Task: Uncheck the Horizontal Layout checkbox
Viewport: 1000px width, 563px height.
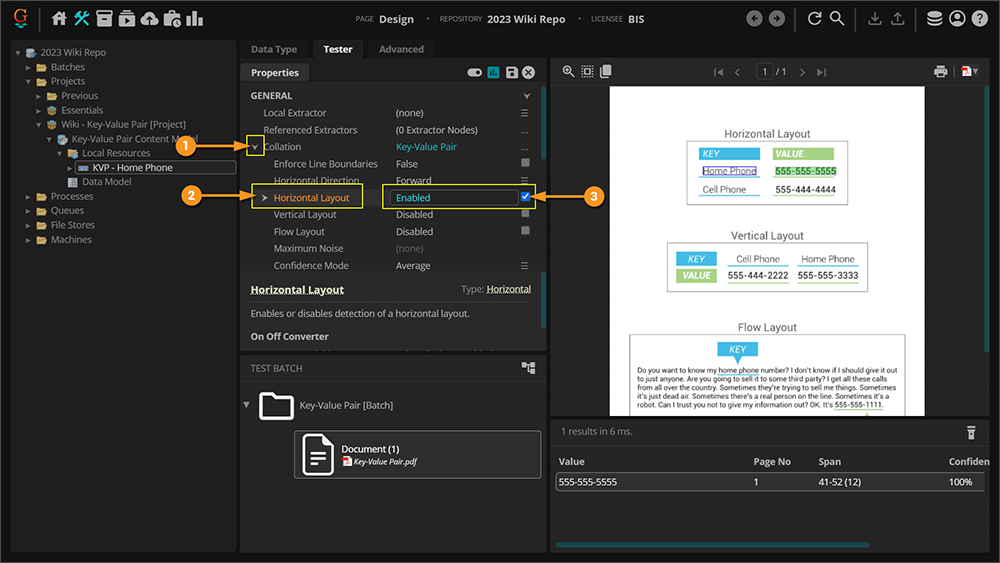Action: (x=525, y=198)
